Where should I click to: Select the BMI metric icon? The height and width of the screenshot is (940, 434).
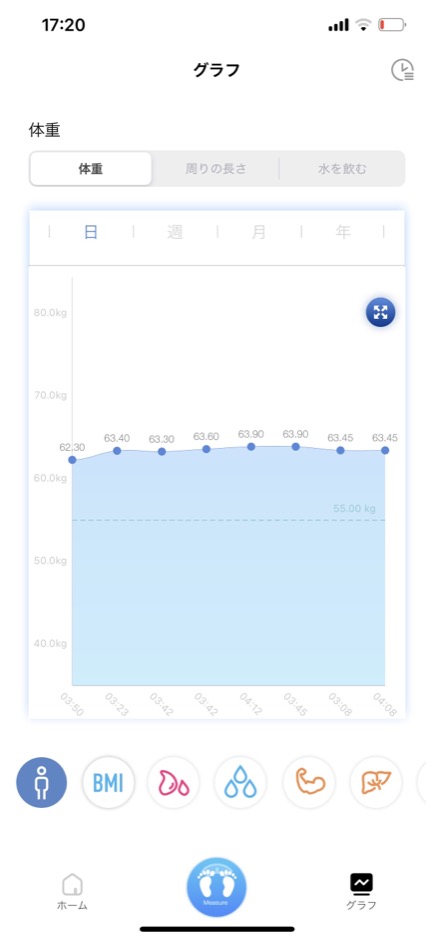point(108,783)
